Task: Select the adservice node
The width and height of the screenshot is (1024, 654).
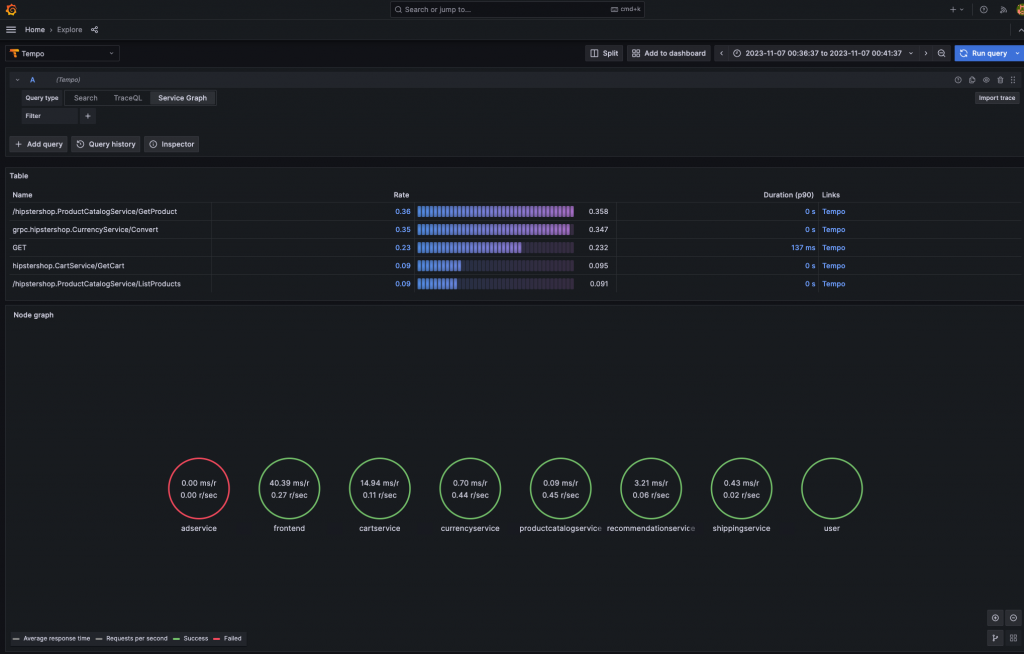Action: [199, 489]
